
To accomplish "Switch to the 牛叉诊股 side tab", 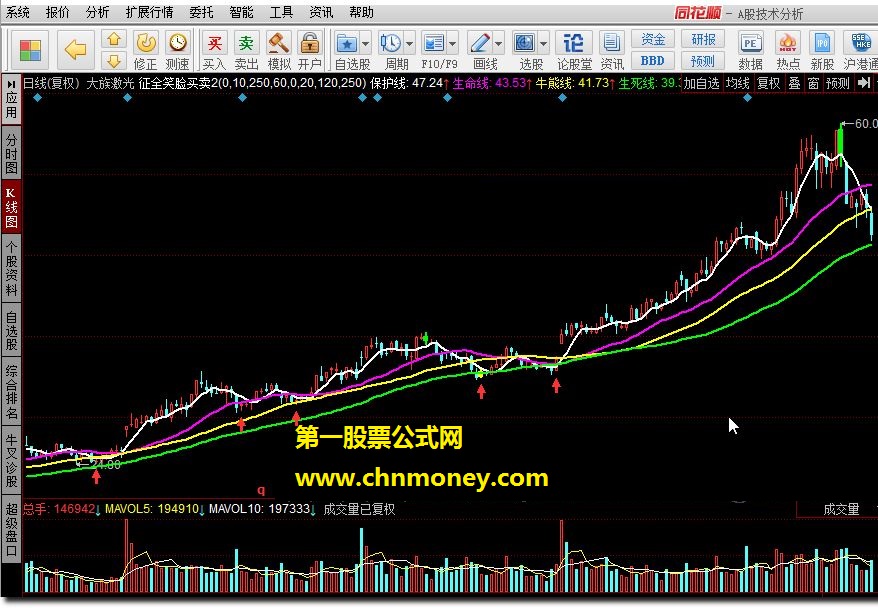I will click(x=11, y=460).
